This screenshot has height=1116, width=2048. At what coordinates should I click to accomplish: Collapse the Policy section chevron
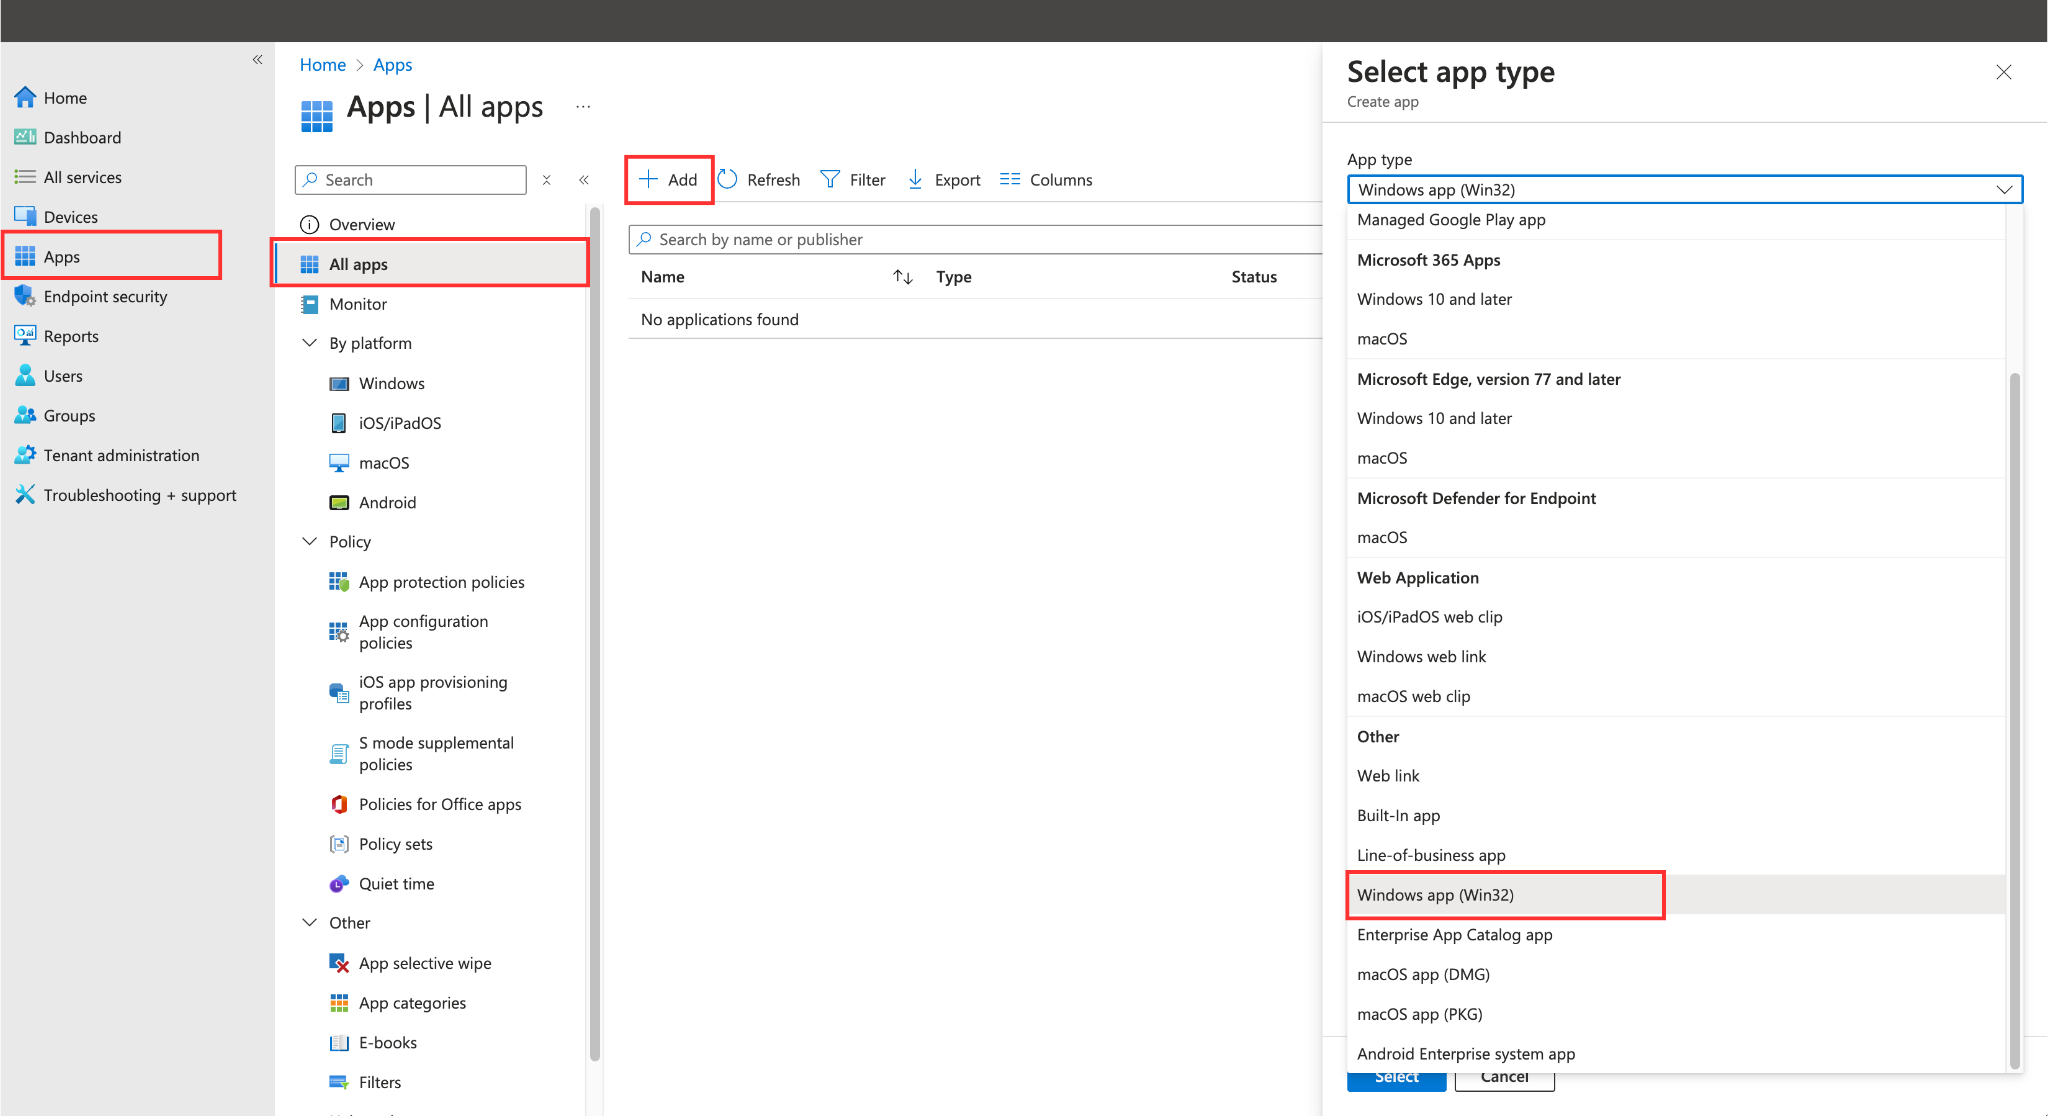coord(310,541)
